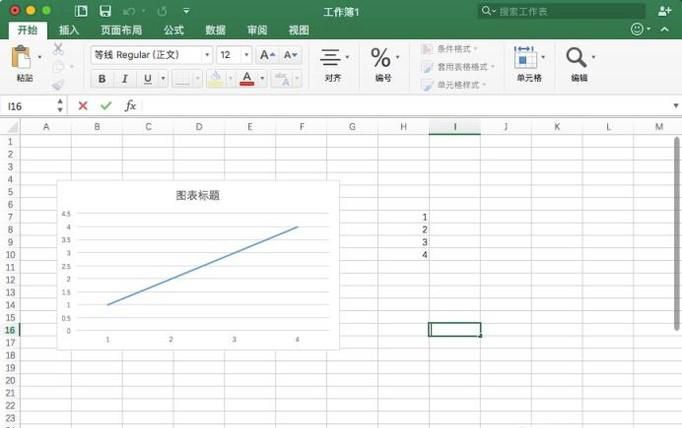The height and width of the screenshot is (428, 682).
Task: Click the Format Painter brush icon
Action: (58, 84)
